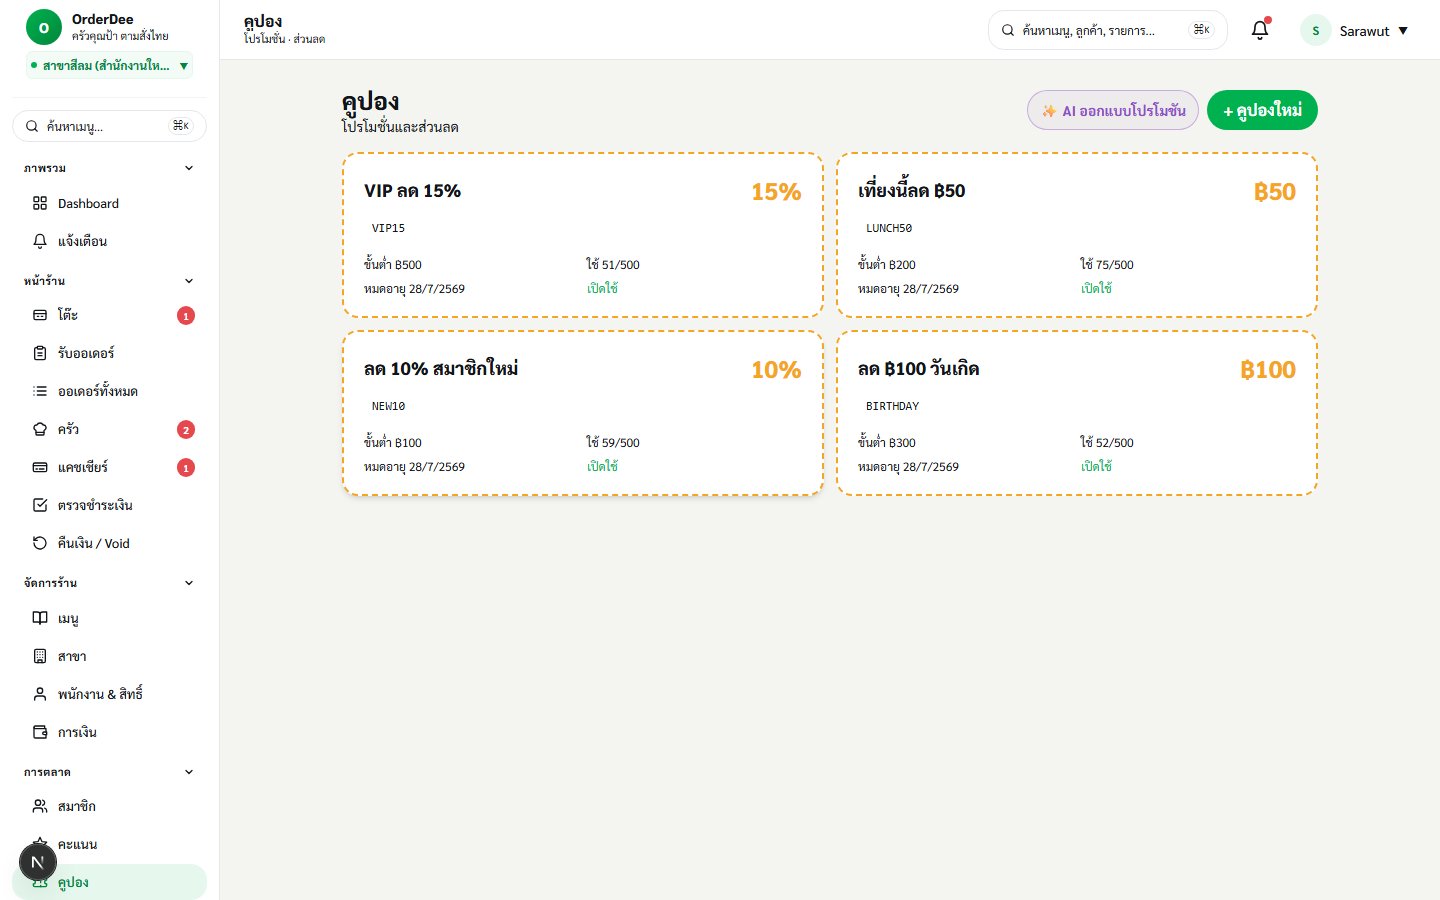
Task: Click bell icon beside แจ้งเตือน in sidebar
Action: tap(40, 241)
